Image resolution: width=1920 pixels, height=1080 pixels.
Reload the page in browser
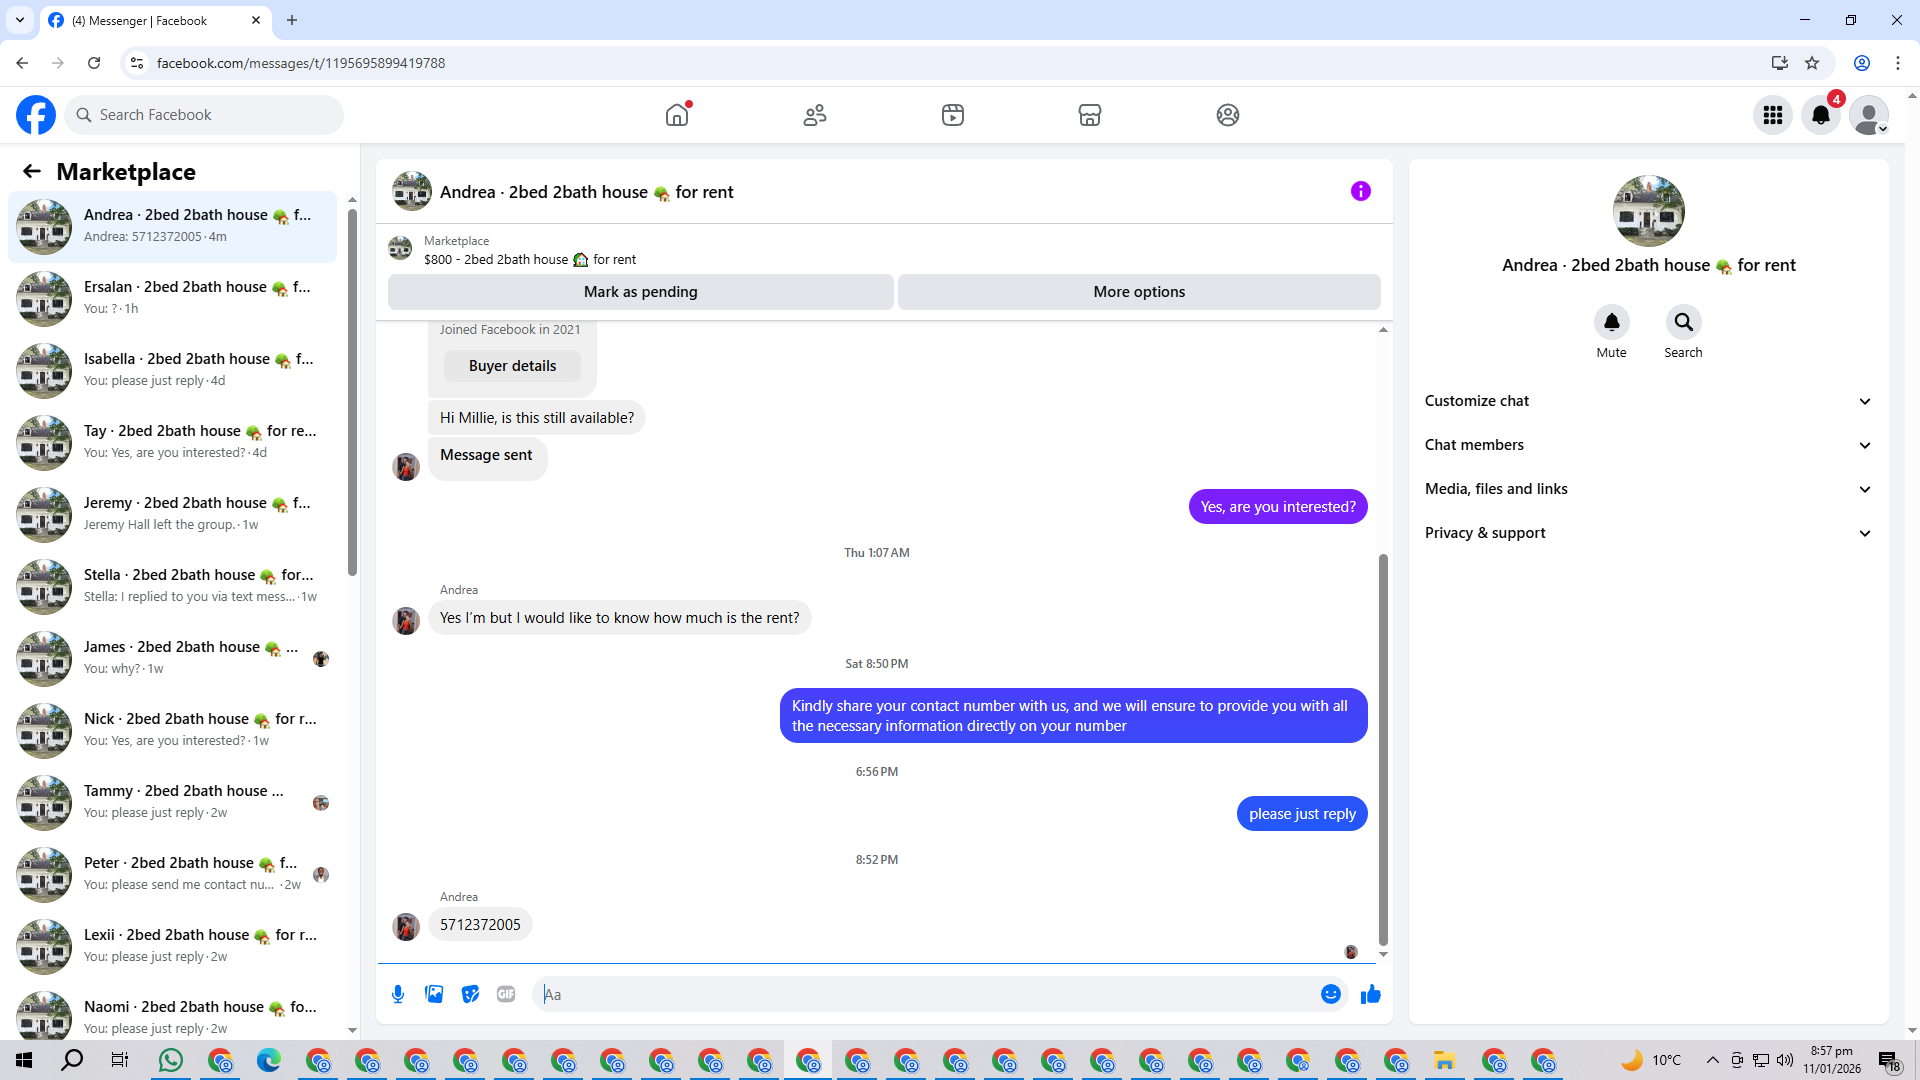(94, 63)
